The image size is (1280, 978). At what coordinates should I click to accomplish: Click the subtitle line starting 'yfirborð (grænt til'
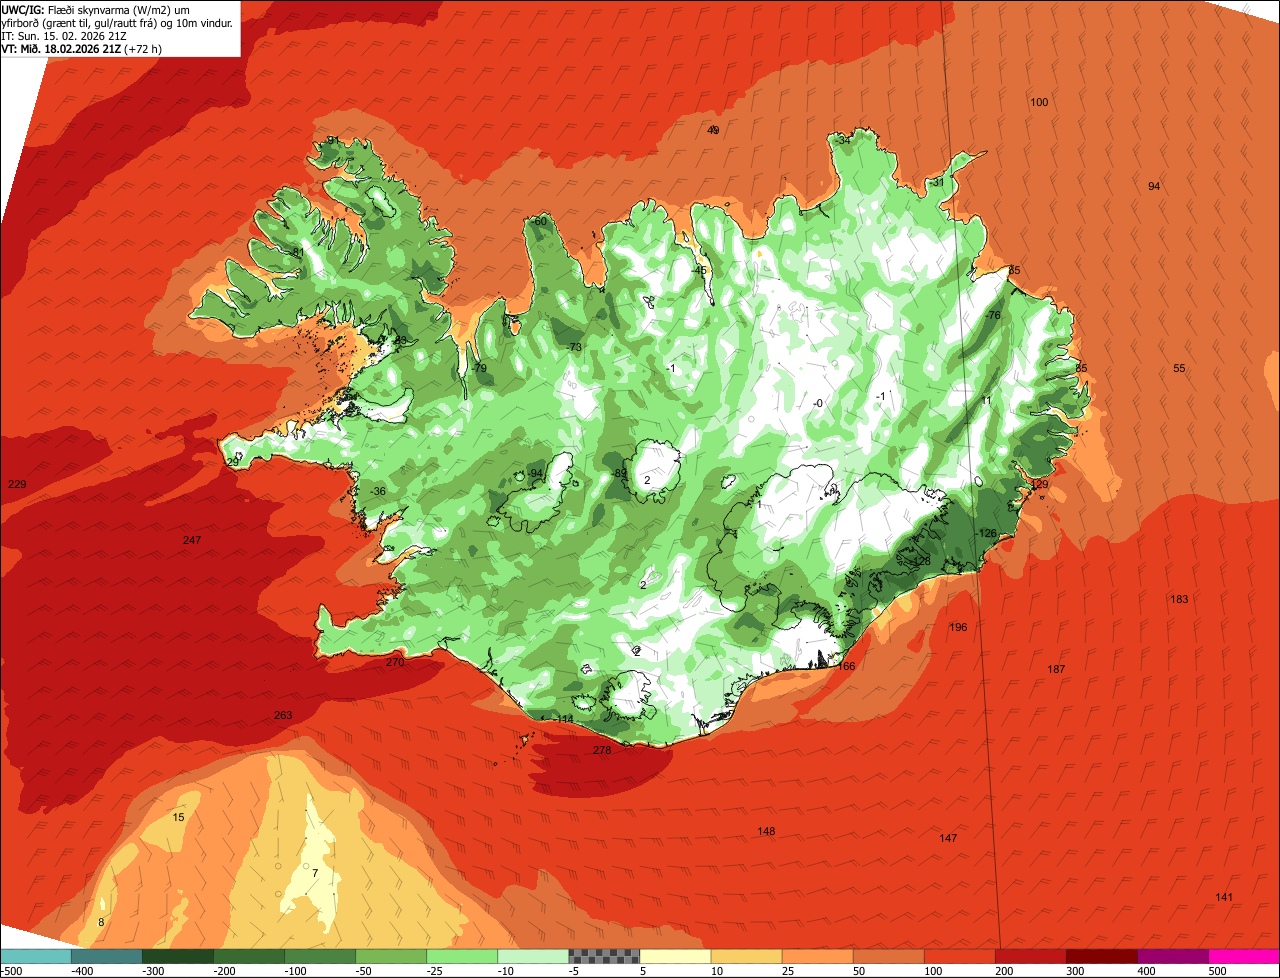click(x=117, y=22)
